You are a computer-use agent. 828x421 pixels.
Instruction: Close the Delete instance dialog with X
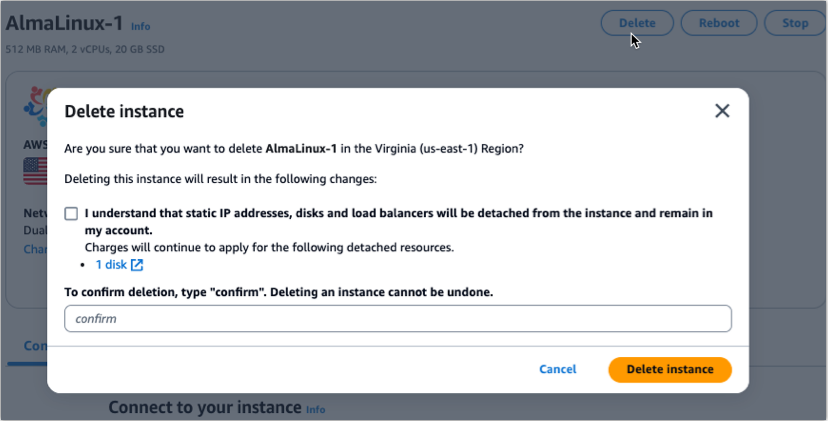point(722,111)
